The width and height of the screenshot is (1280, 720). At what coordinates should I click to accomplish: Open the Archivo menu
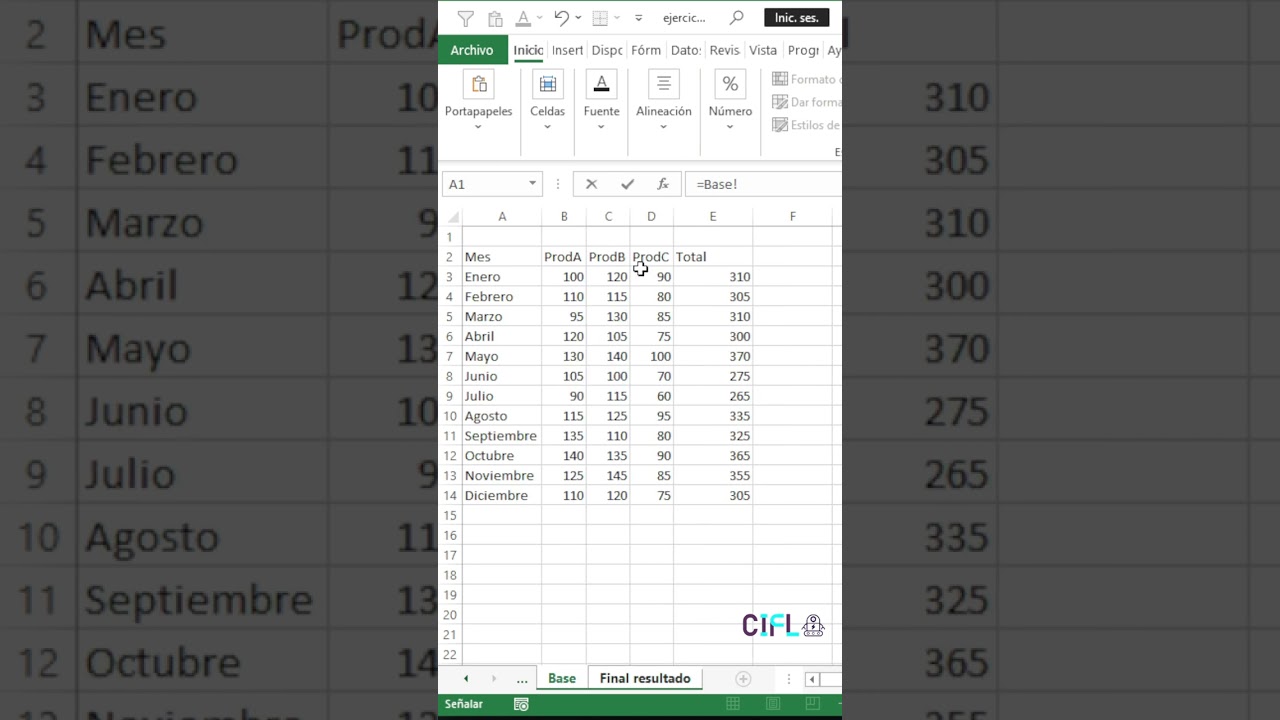pos(472,50)
